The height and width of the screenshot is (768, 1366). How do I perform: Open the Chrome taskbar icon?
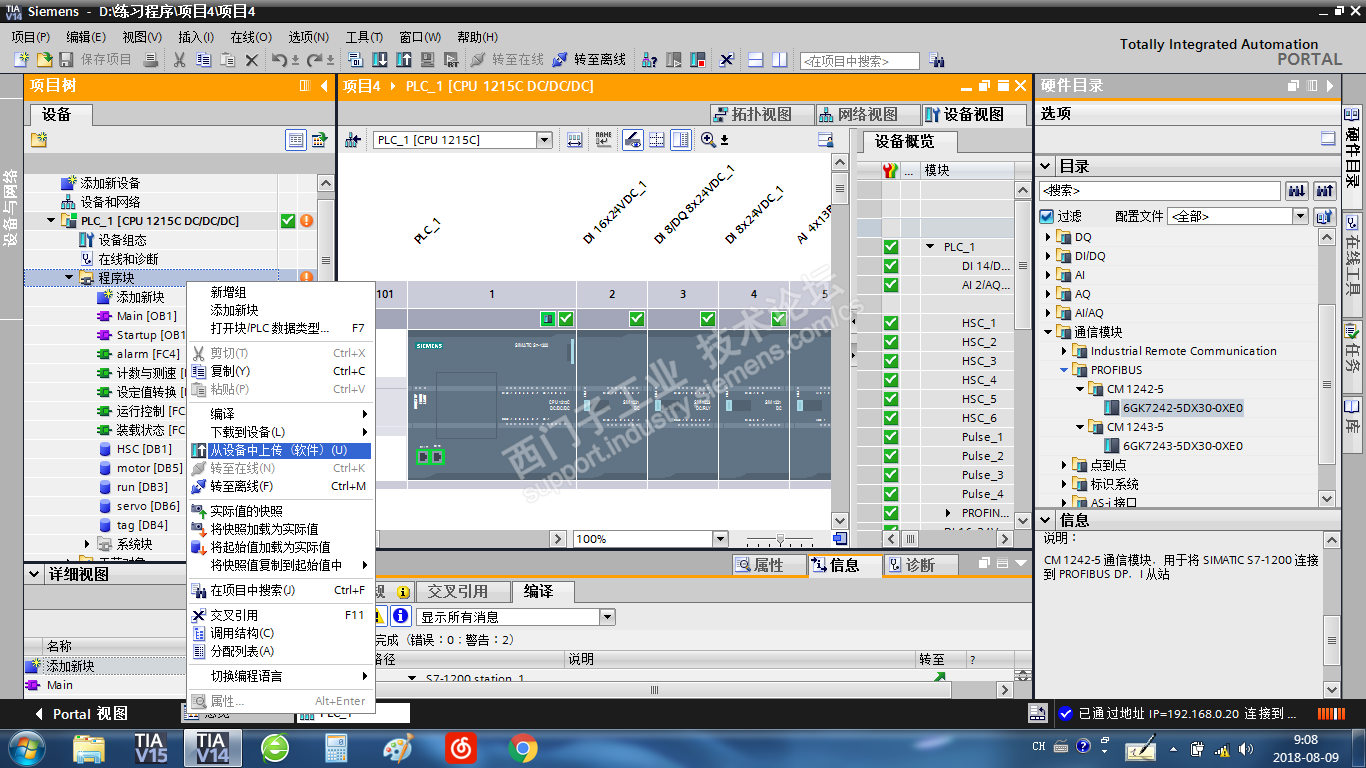click(x=522, y=747)
